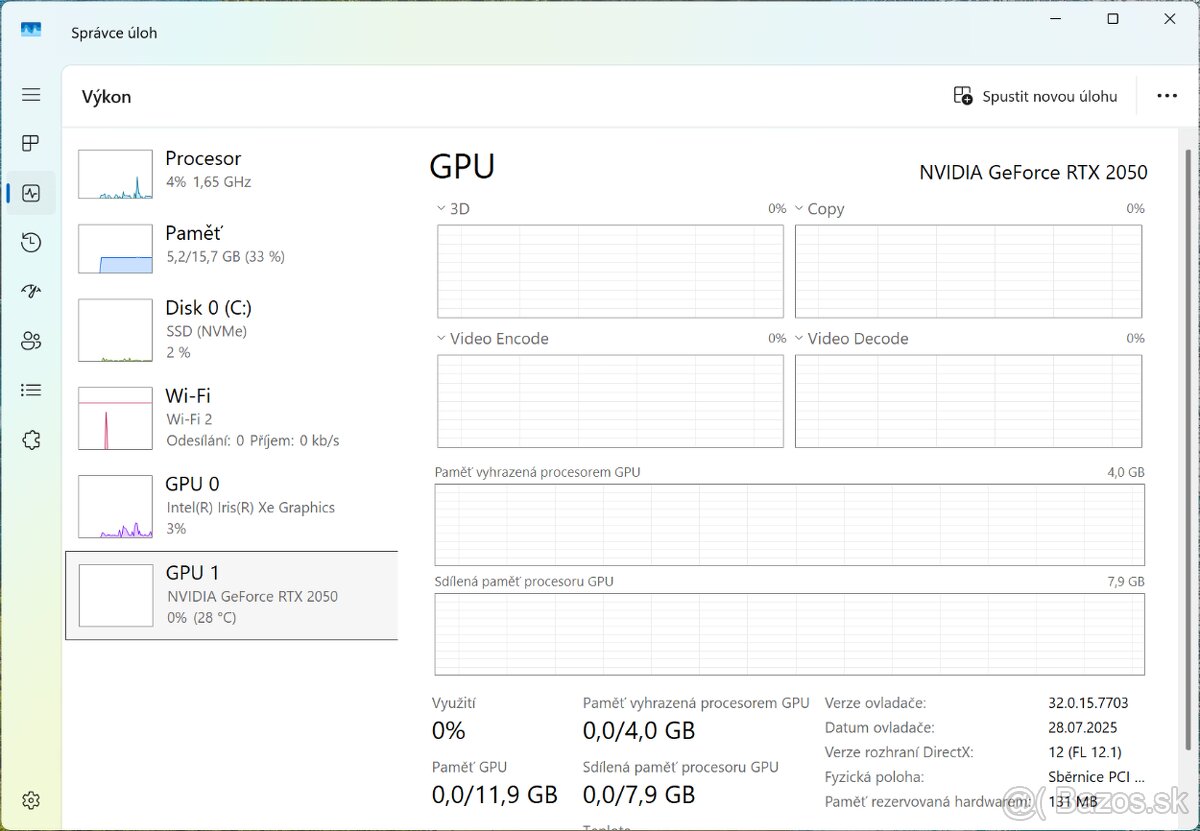
Task: Select the Wi-Fi graph thumbnail
Action: tap(115, 418)
